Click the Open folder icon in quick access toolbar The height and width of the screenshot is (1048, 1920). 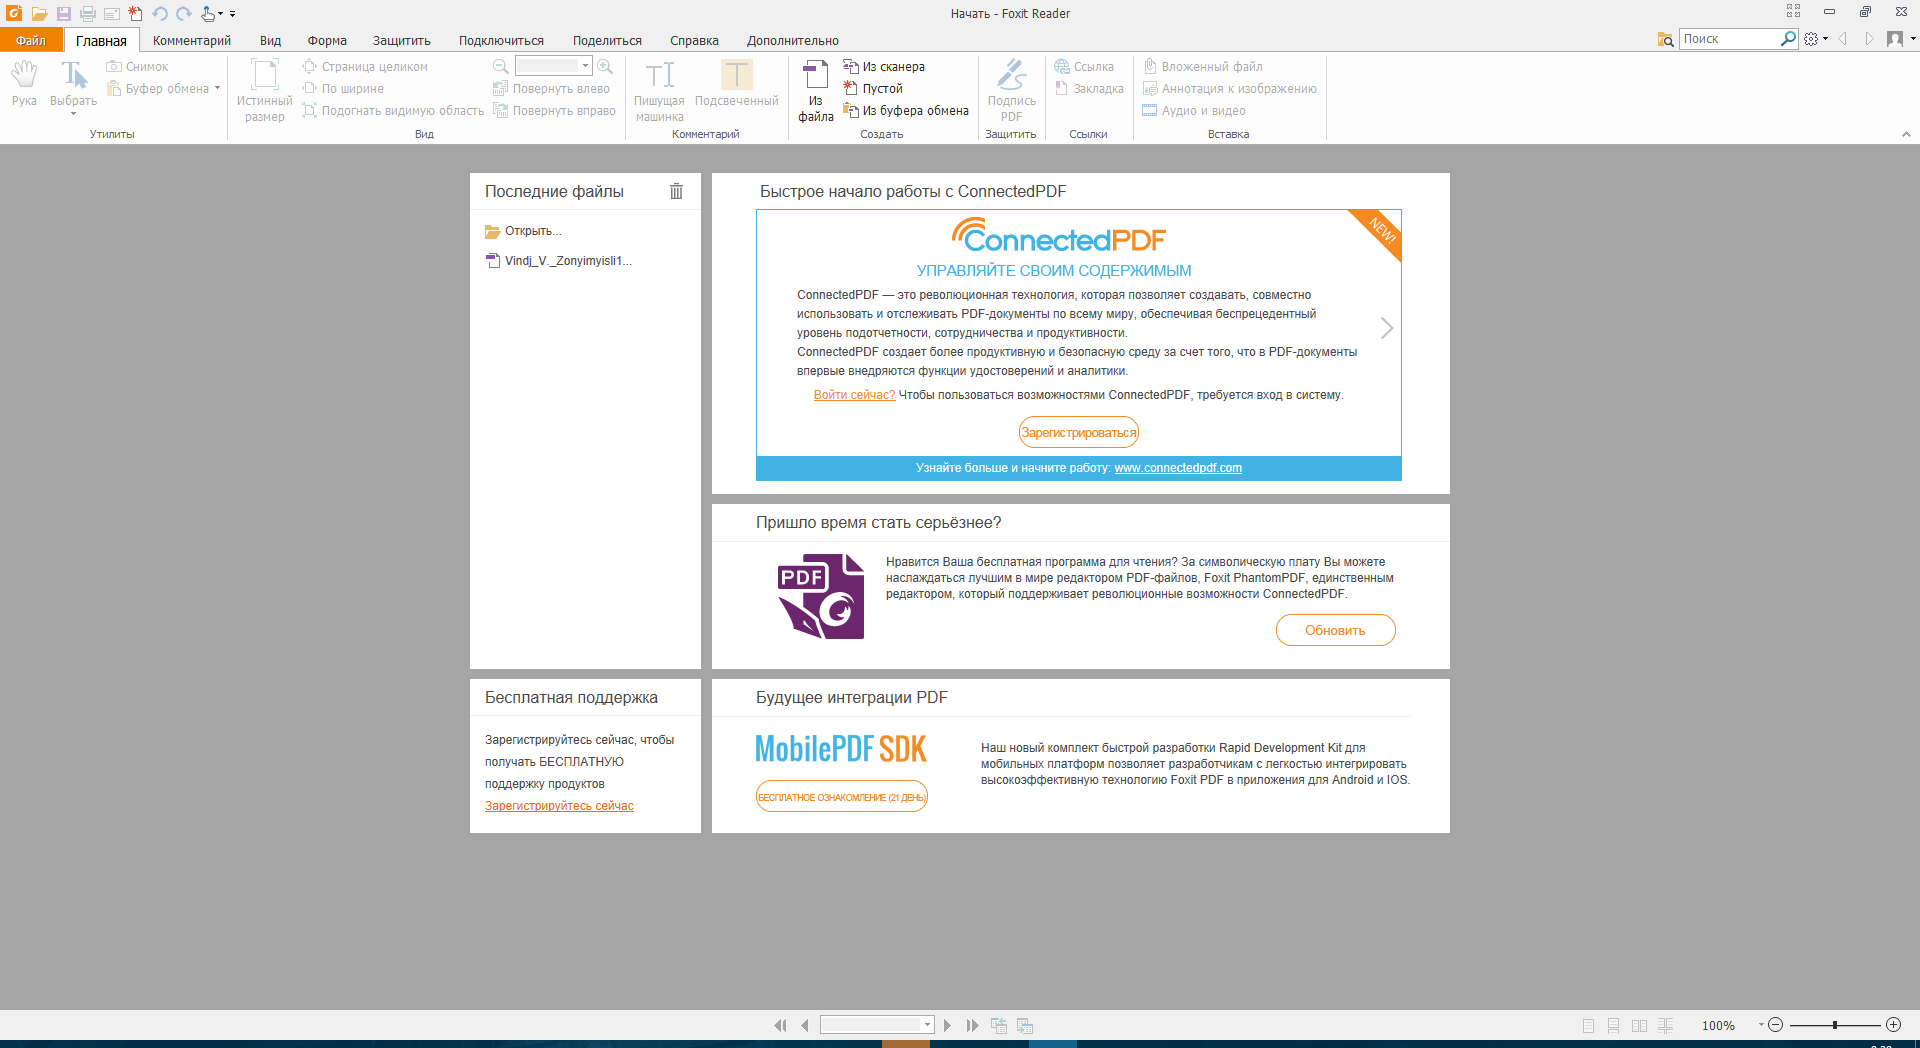pyautogui.click(x=39, y=14)
